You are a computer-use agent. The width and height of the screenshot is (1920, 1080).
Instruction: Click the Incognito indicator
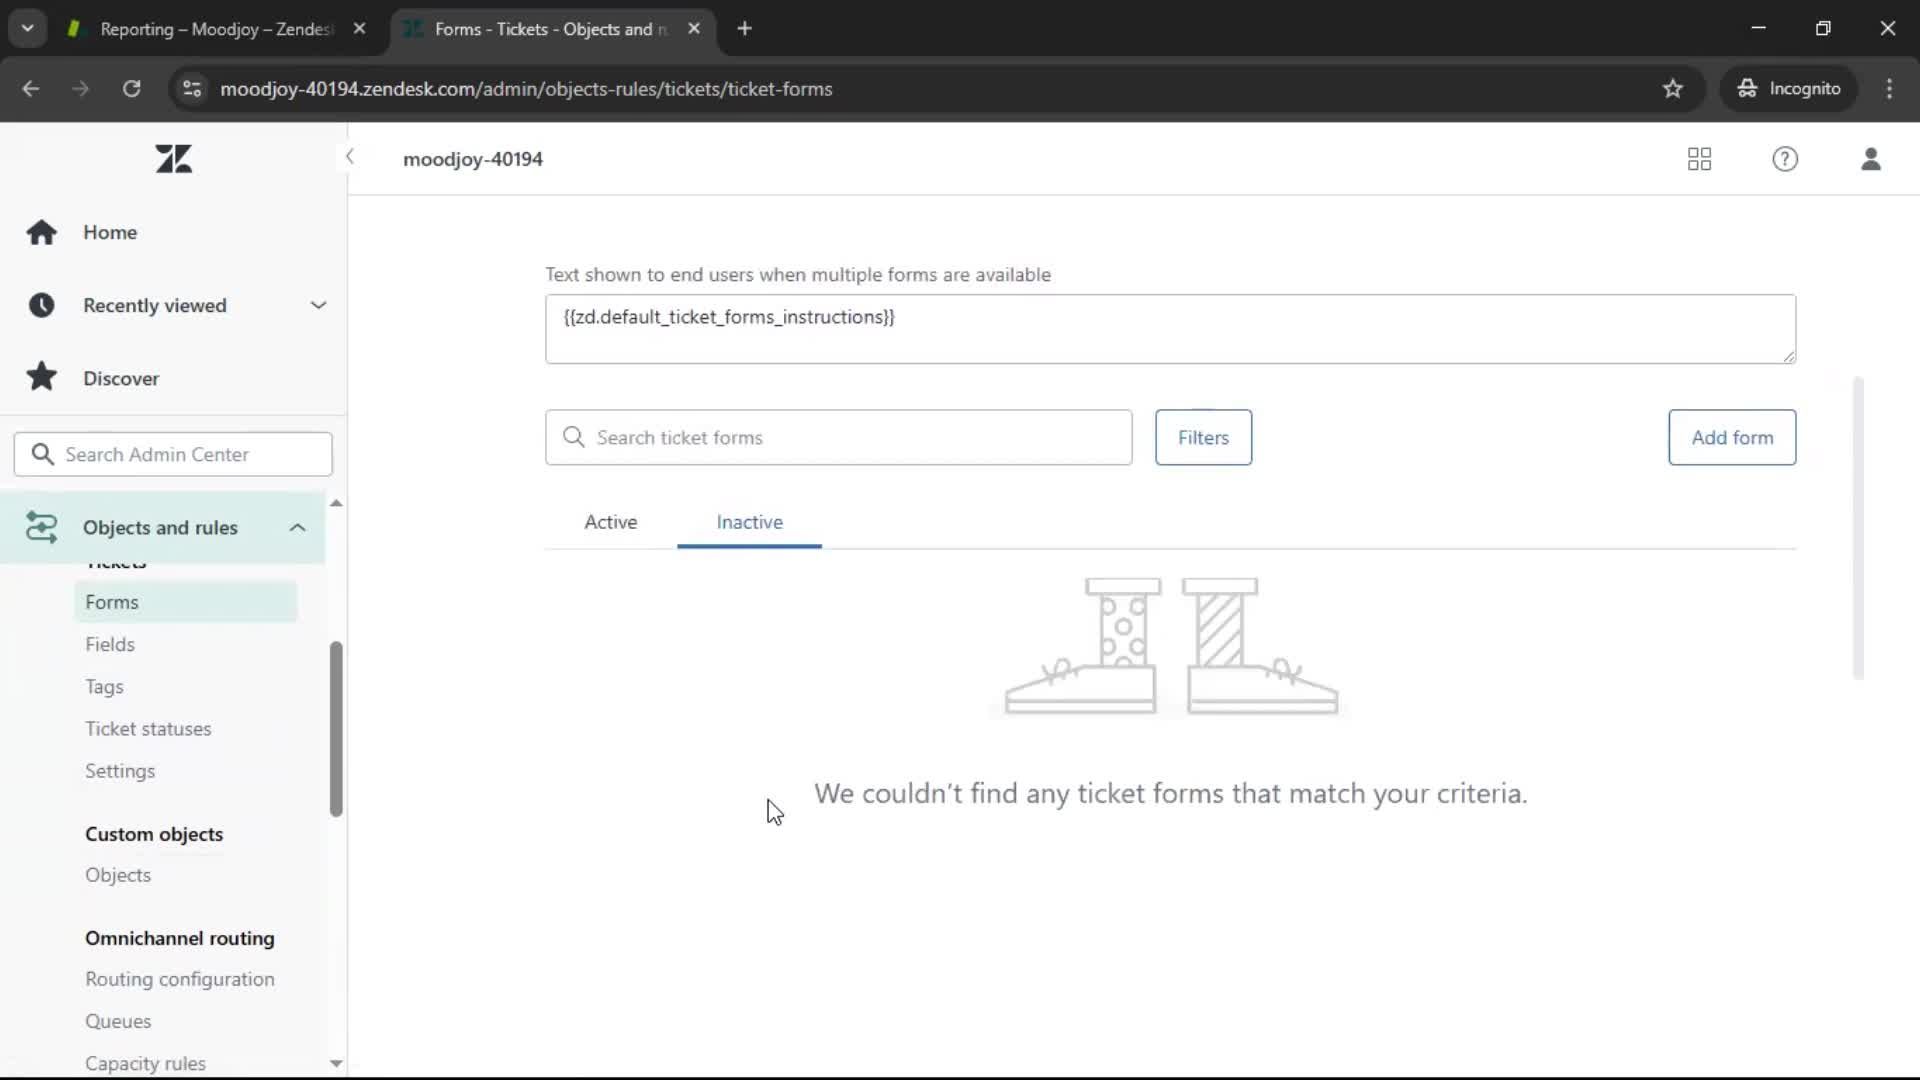tap(1789, 89)
